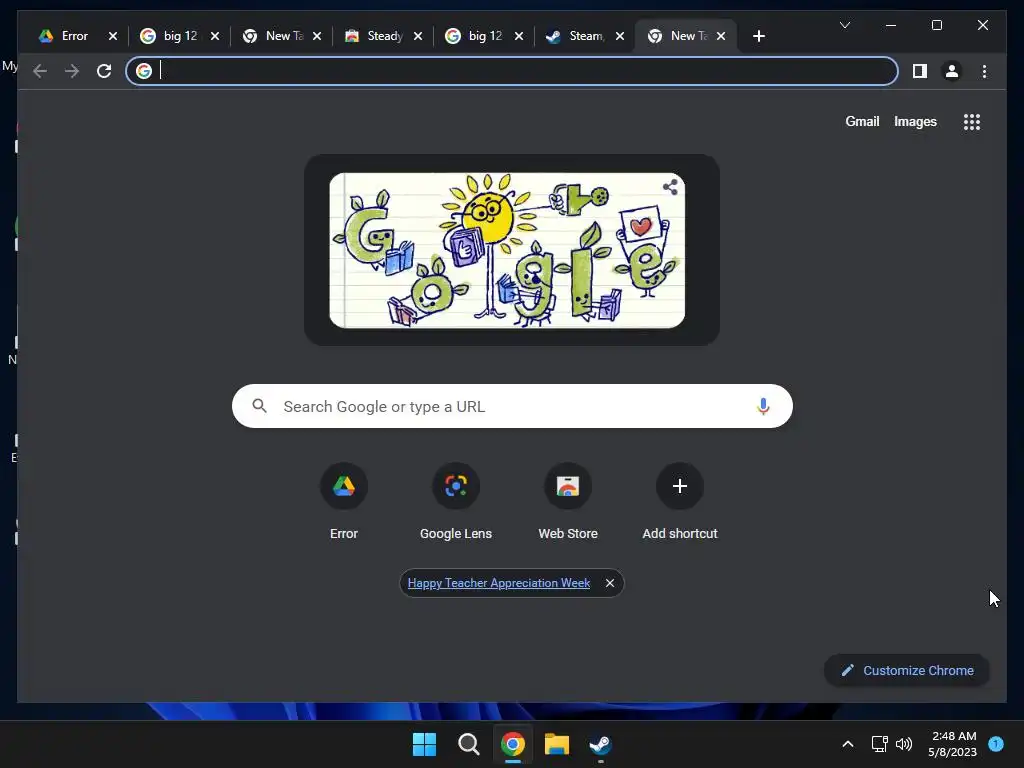Click Chrome icon in the taskbar
The height and width of the screenshot is (768, 1024).
[x=513, y=744]
